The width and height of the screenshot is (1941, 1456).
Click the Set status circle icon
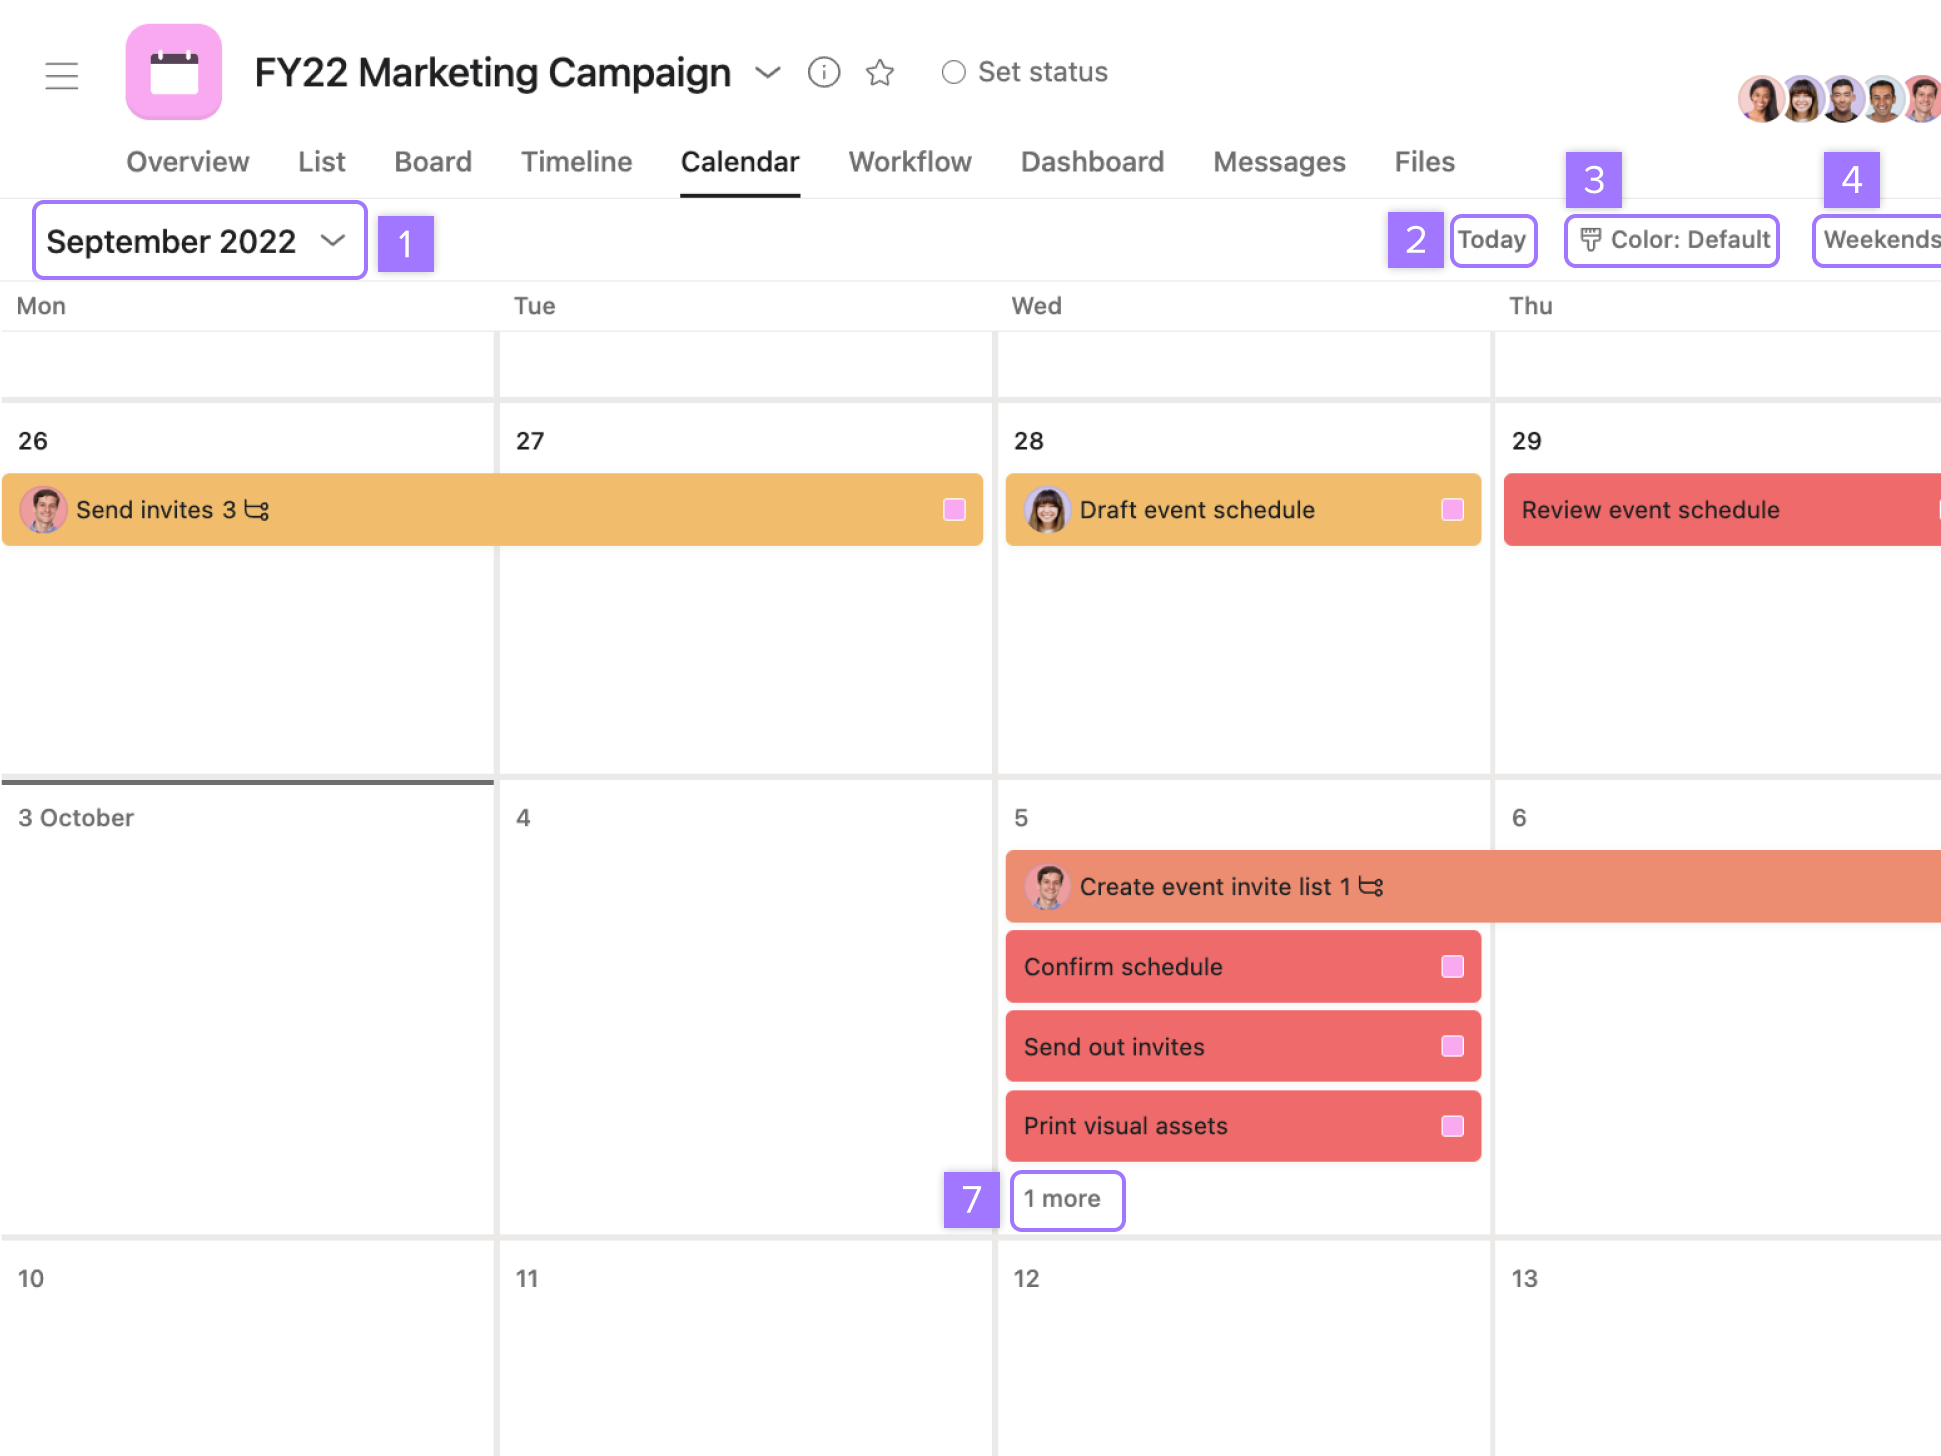953,72
